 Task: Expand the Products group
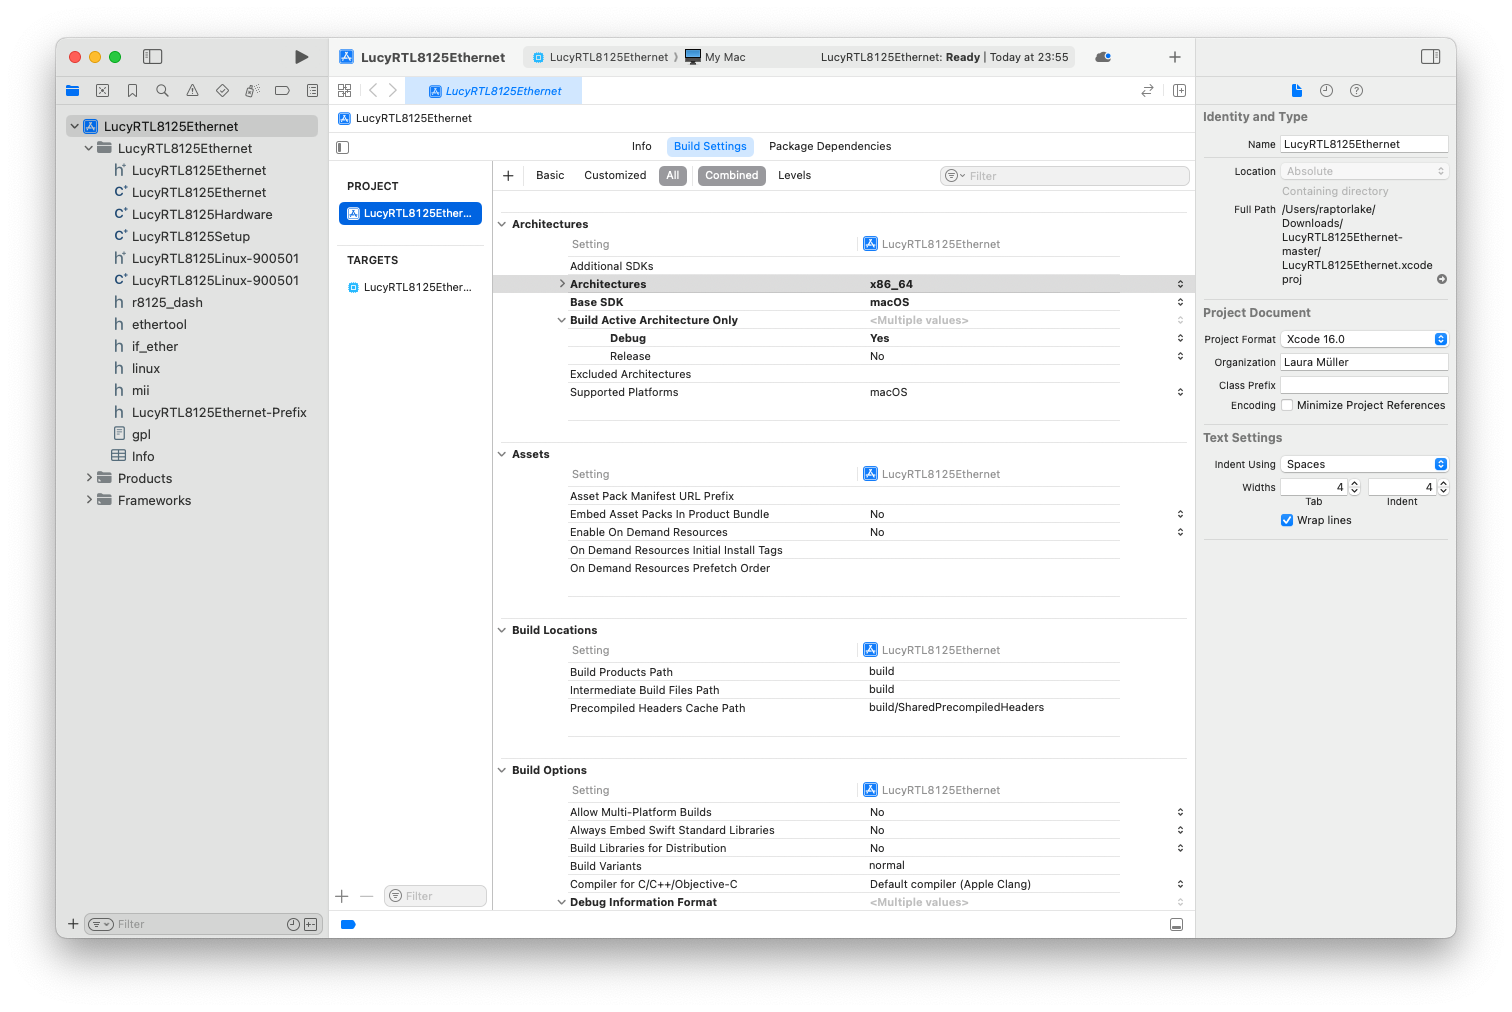(89, 479)
